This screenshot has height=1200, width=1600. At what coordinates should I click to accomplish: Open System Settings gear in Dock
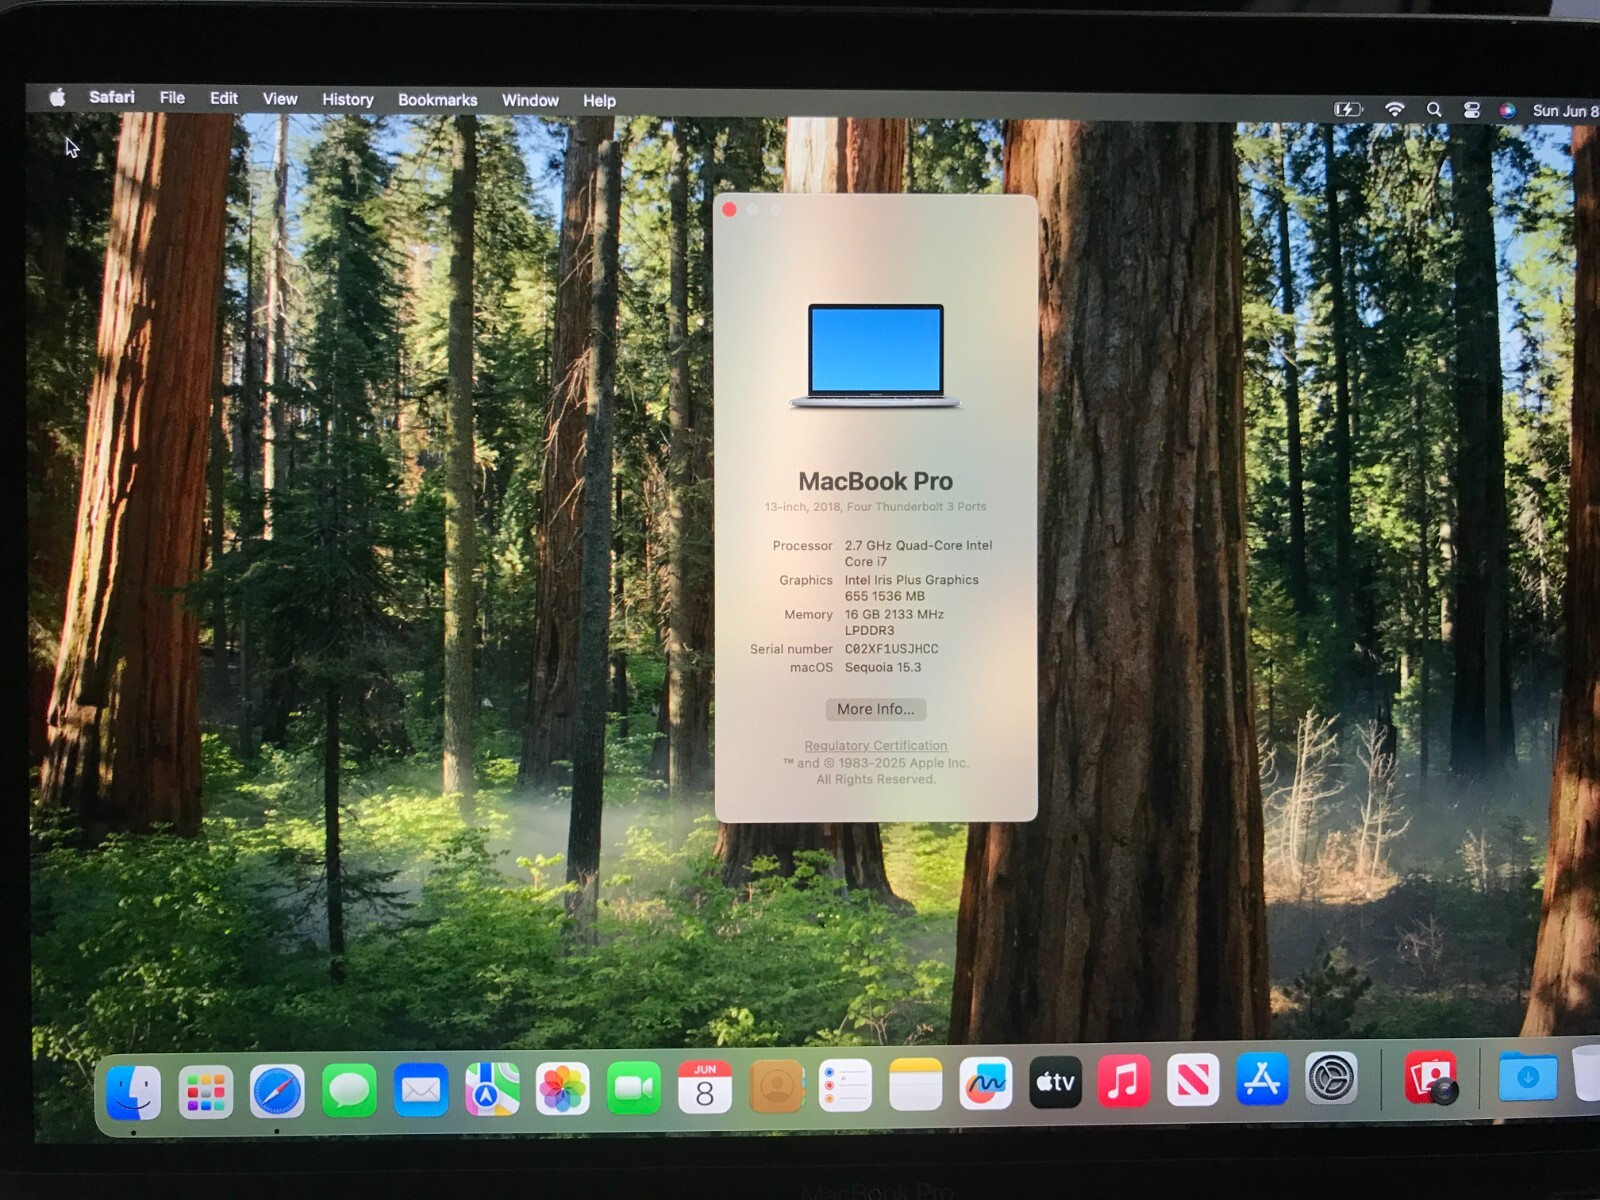coord(1331,1078)
